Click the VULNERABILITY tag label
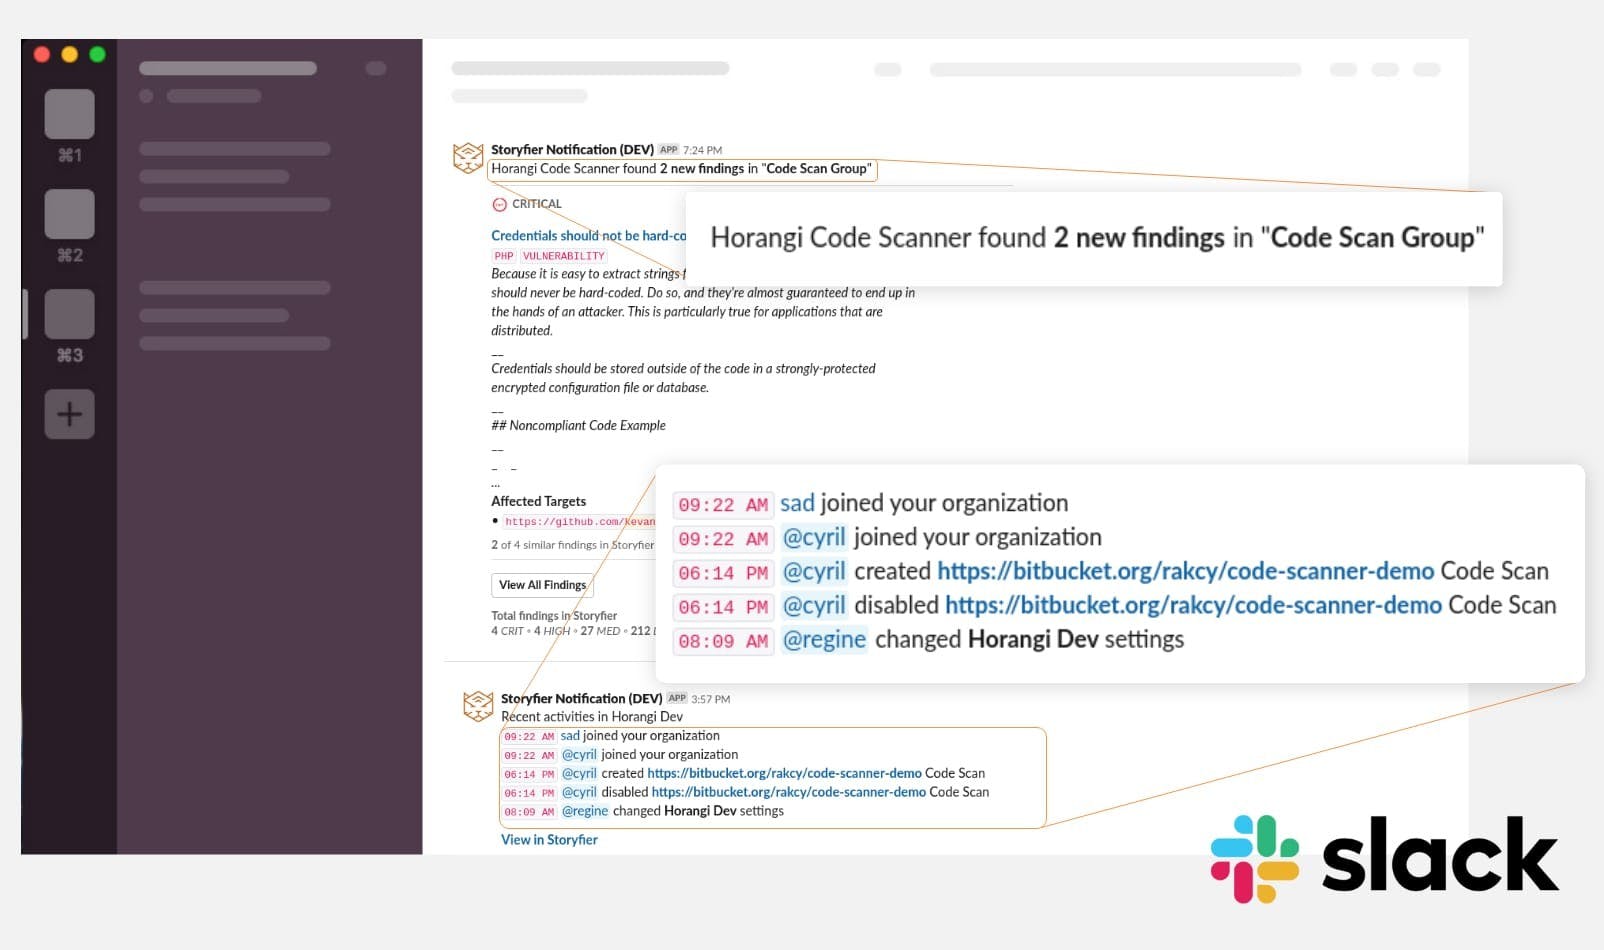This screenshot has height=950, width=1604. click(564, 256)
